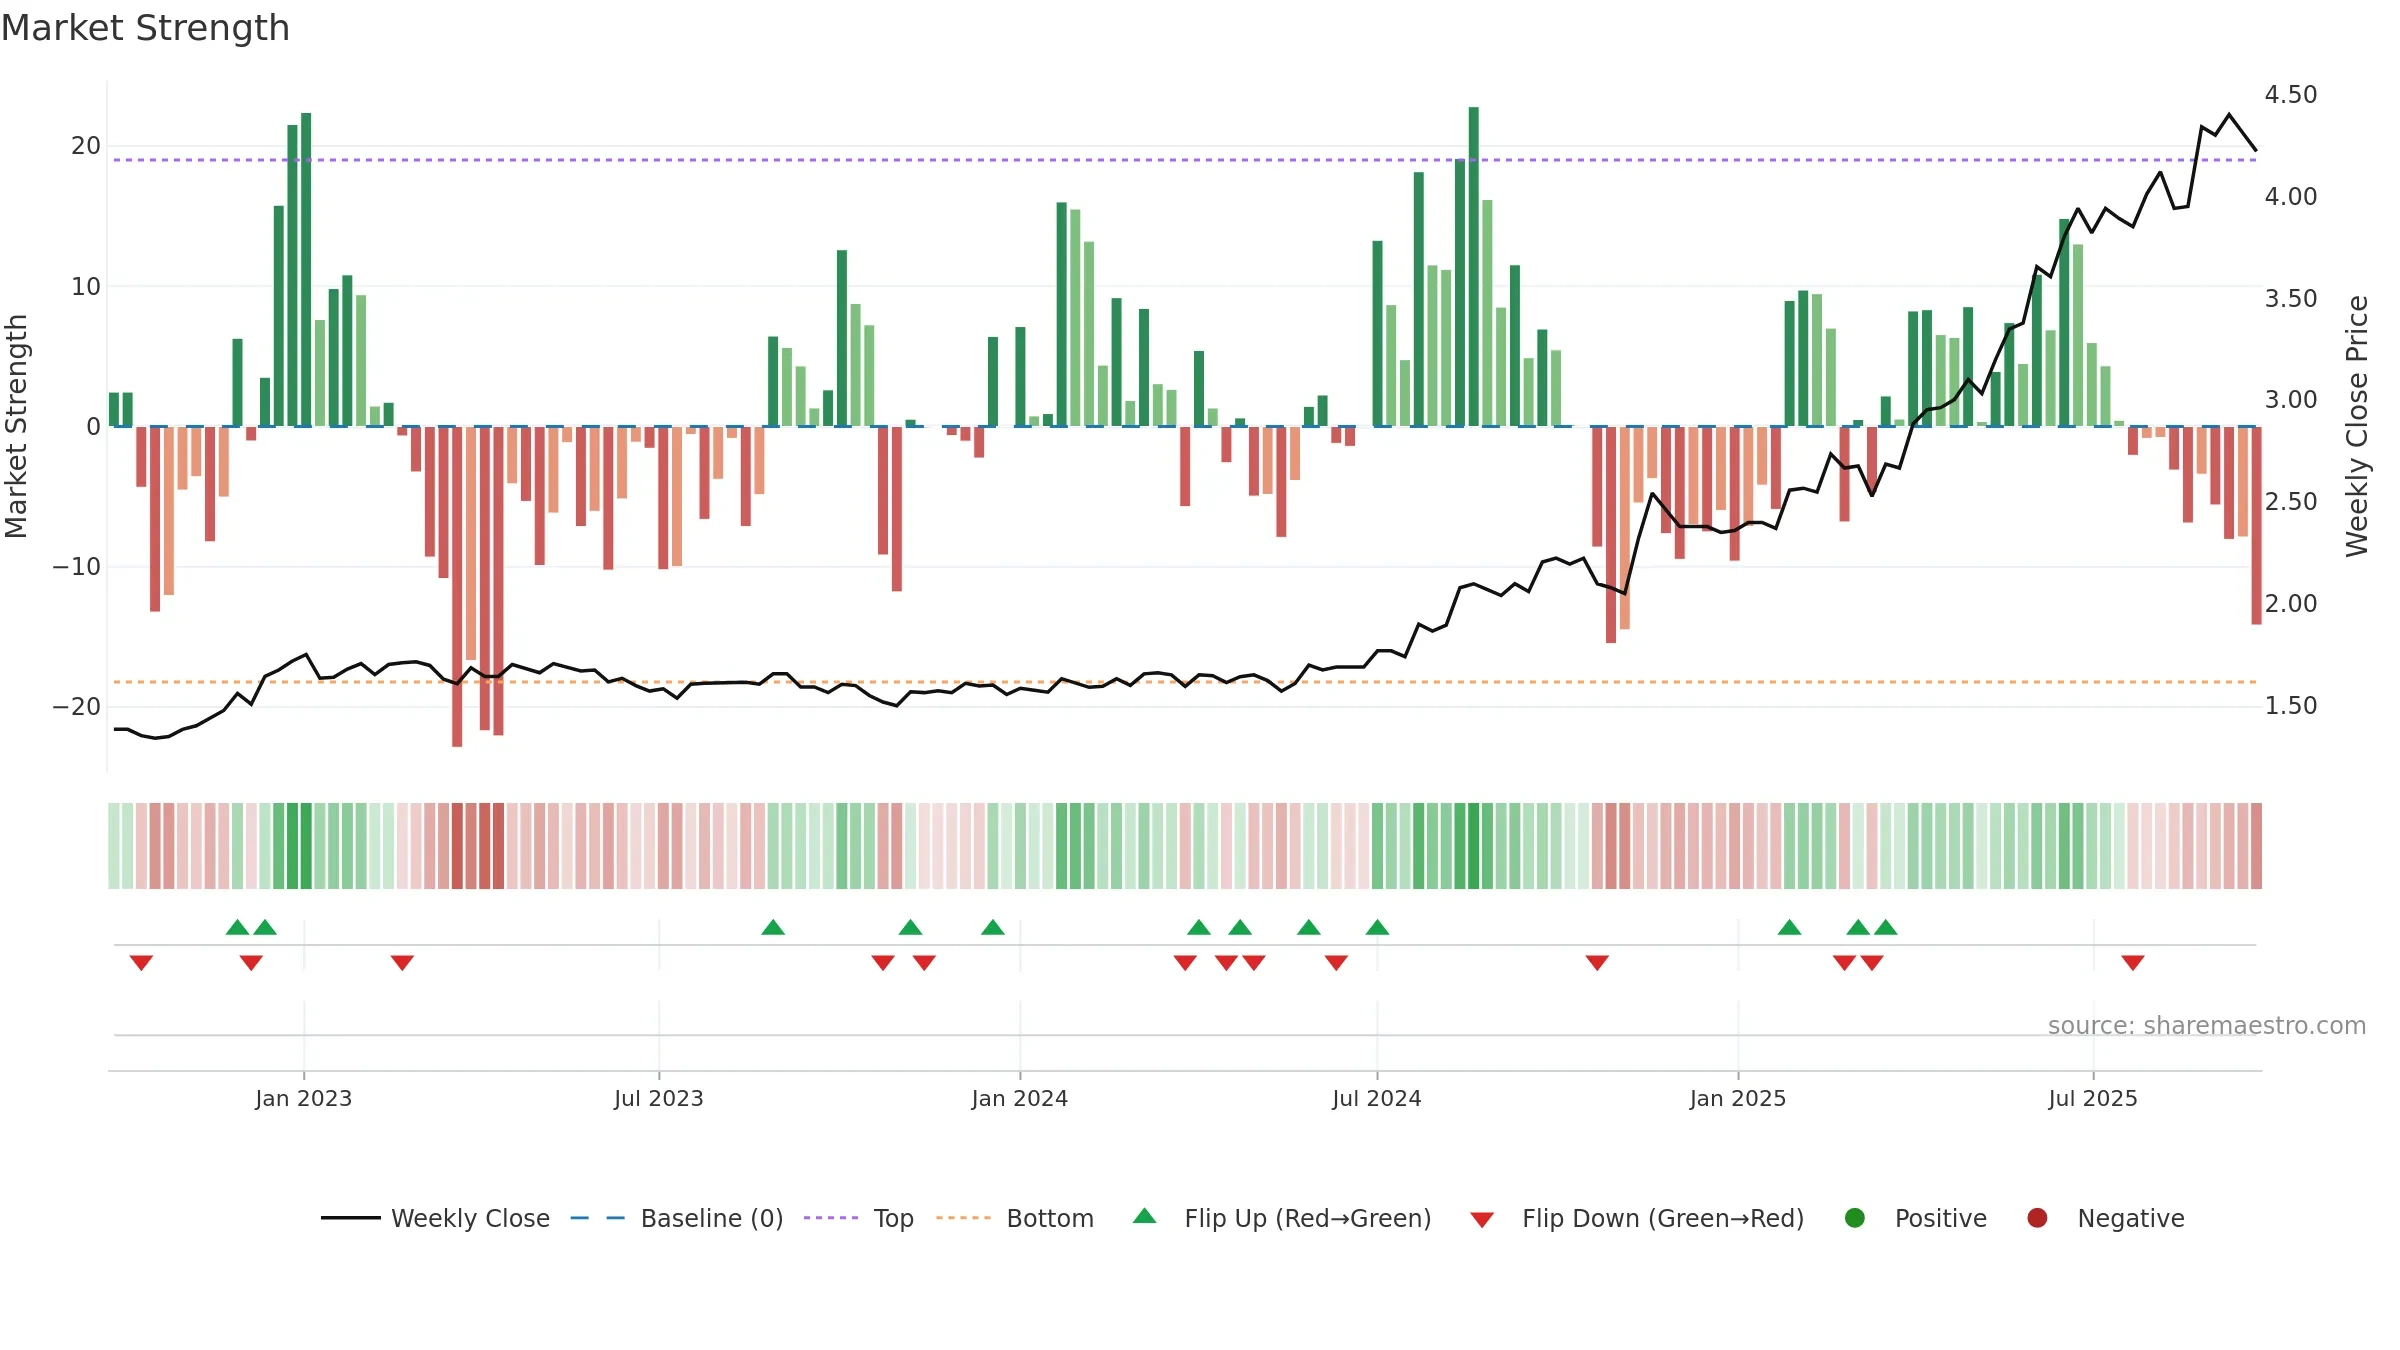Click the red Negative circle icon
2400x1350 pixels.
coord(2037,1218)
